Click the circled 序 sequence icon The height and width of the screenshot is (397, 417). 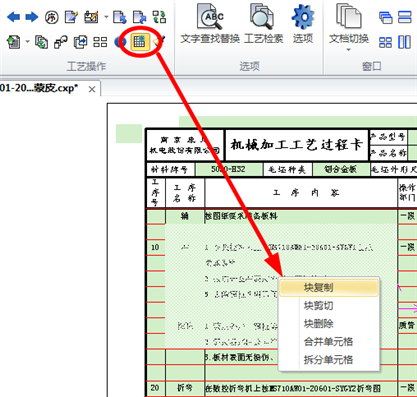[x=51, y=17]
